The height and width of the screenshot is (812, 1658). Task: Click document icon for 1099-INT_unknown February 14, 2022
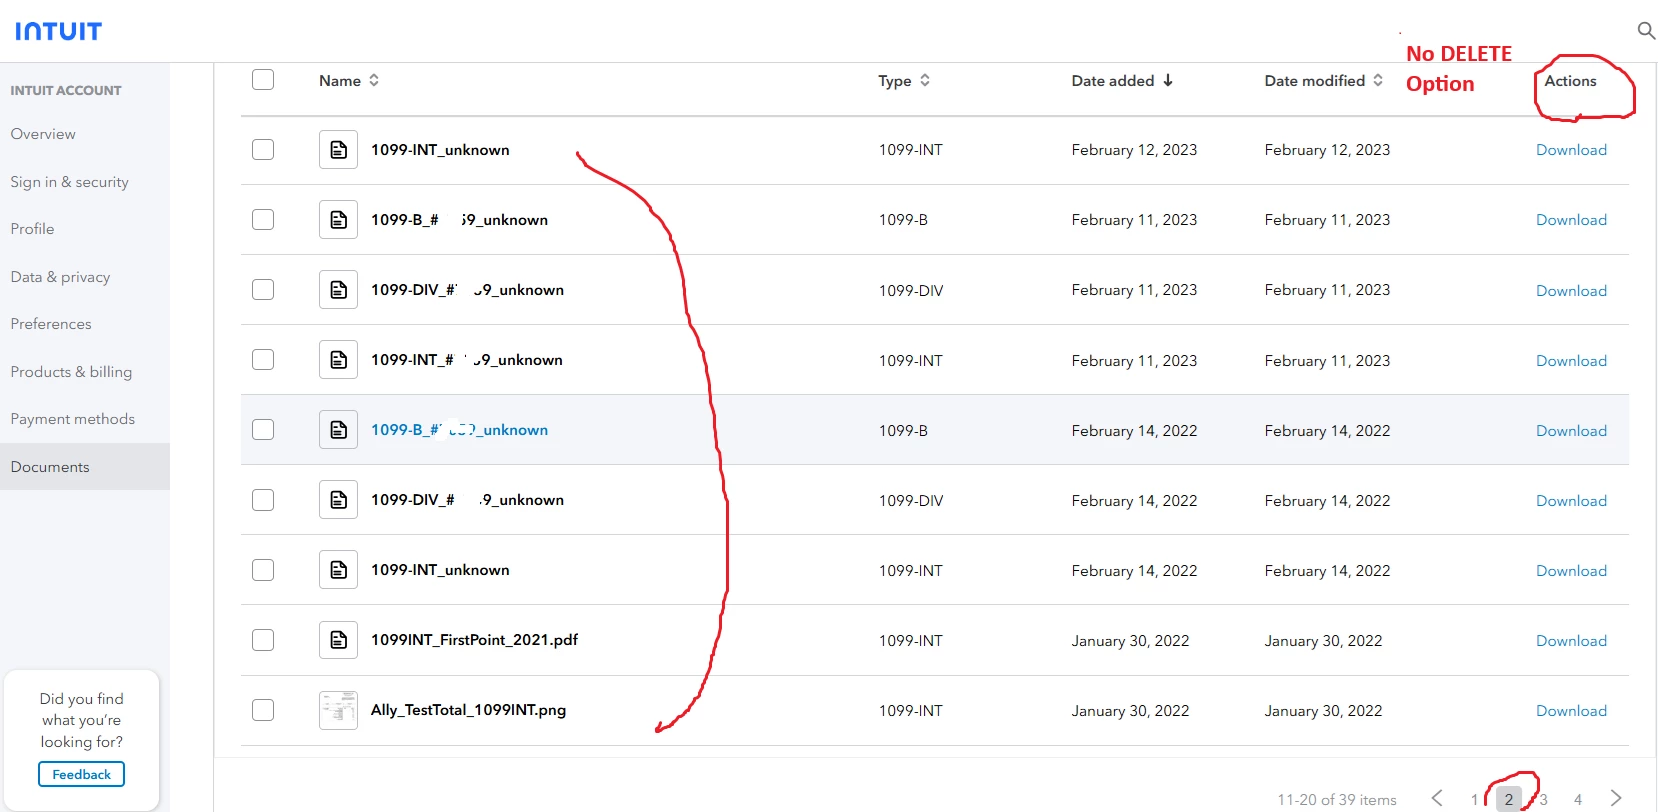pos(338,569)
